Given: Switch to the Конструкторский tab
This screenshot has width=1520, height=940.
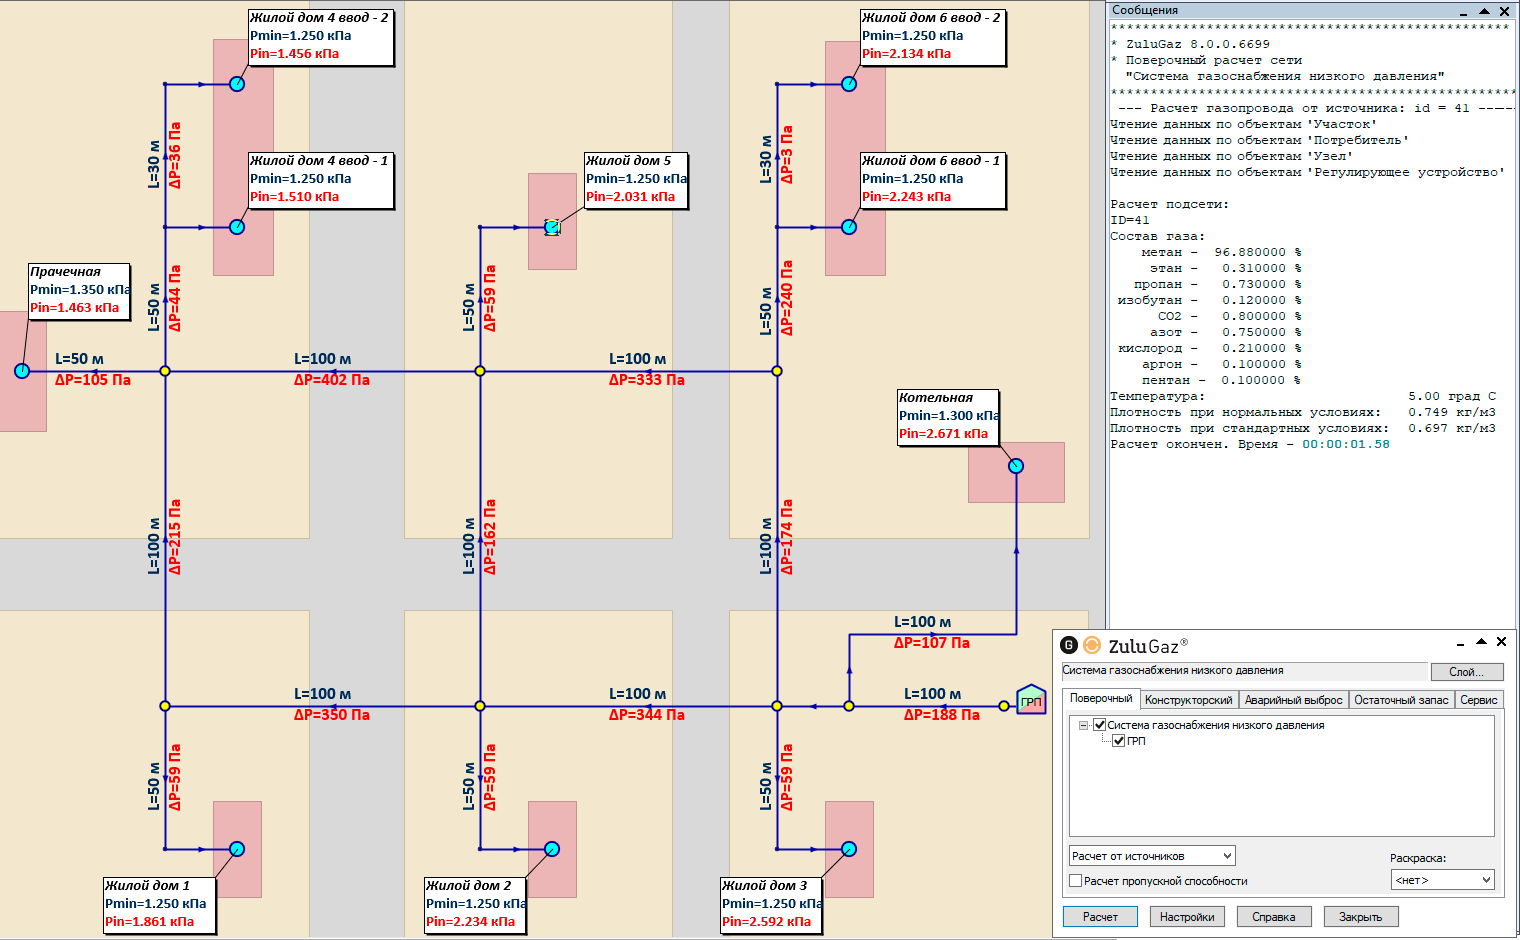Looking at the screenshot, I should pos(1188,700).
